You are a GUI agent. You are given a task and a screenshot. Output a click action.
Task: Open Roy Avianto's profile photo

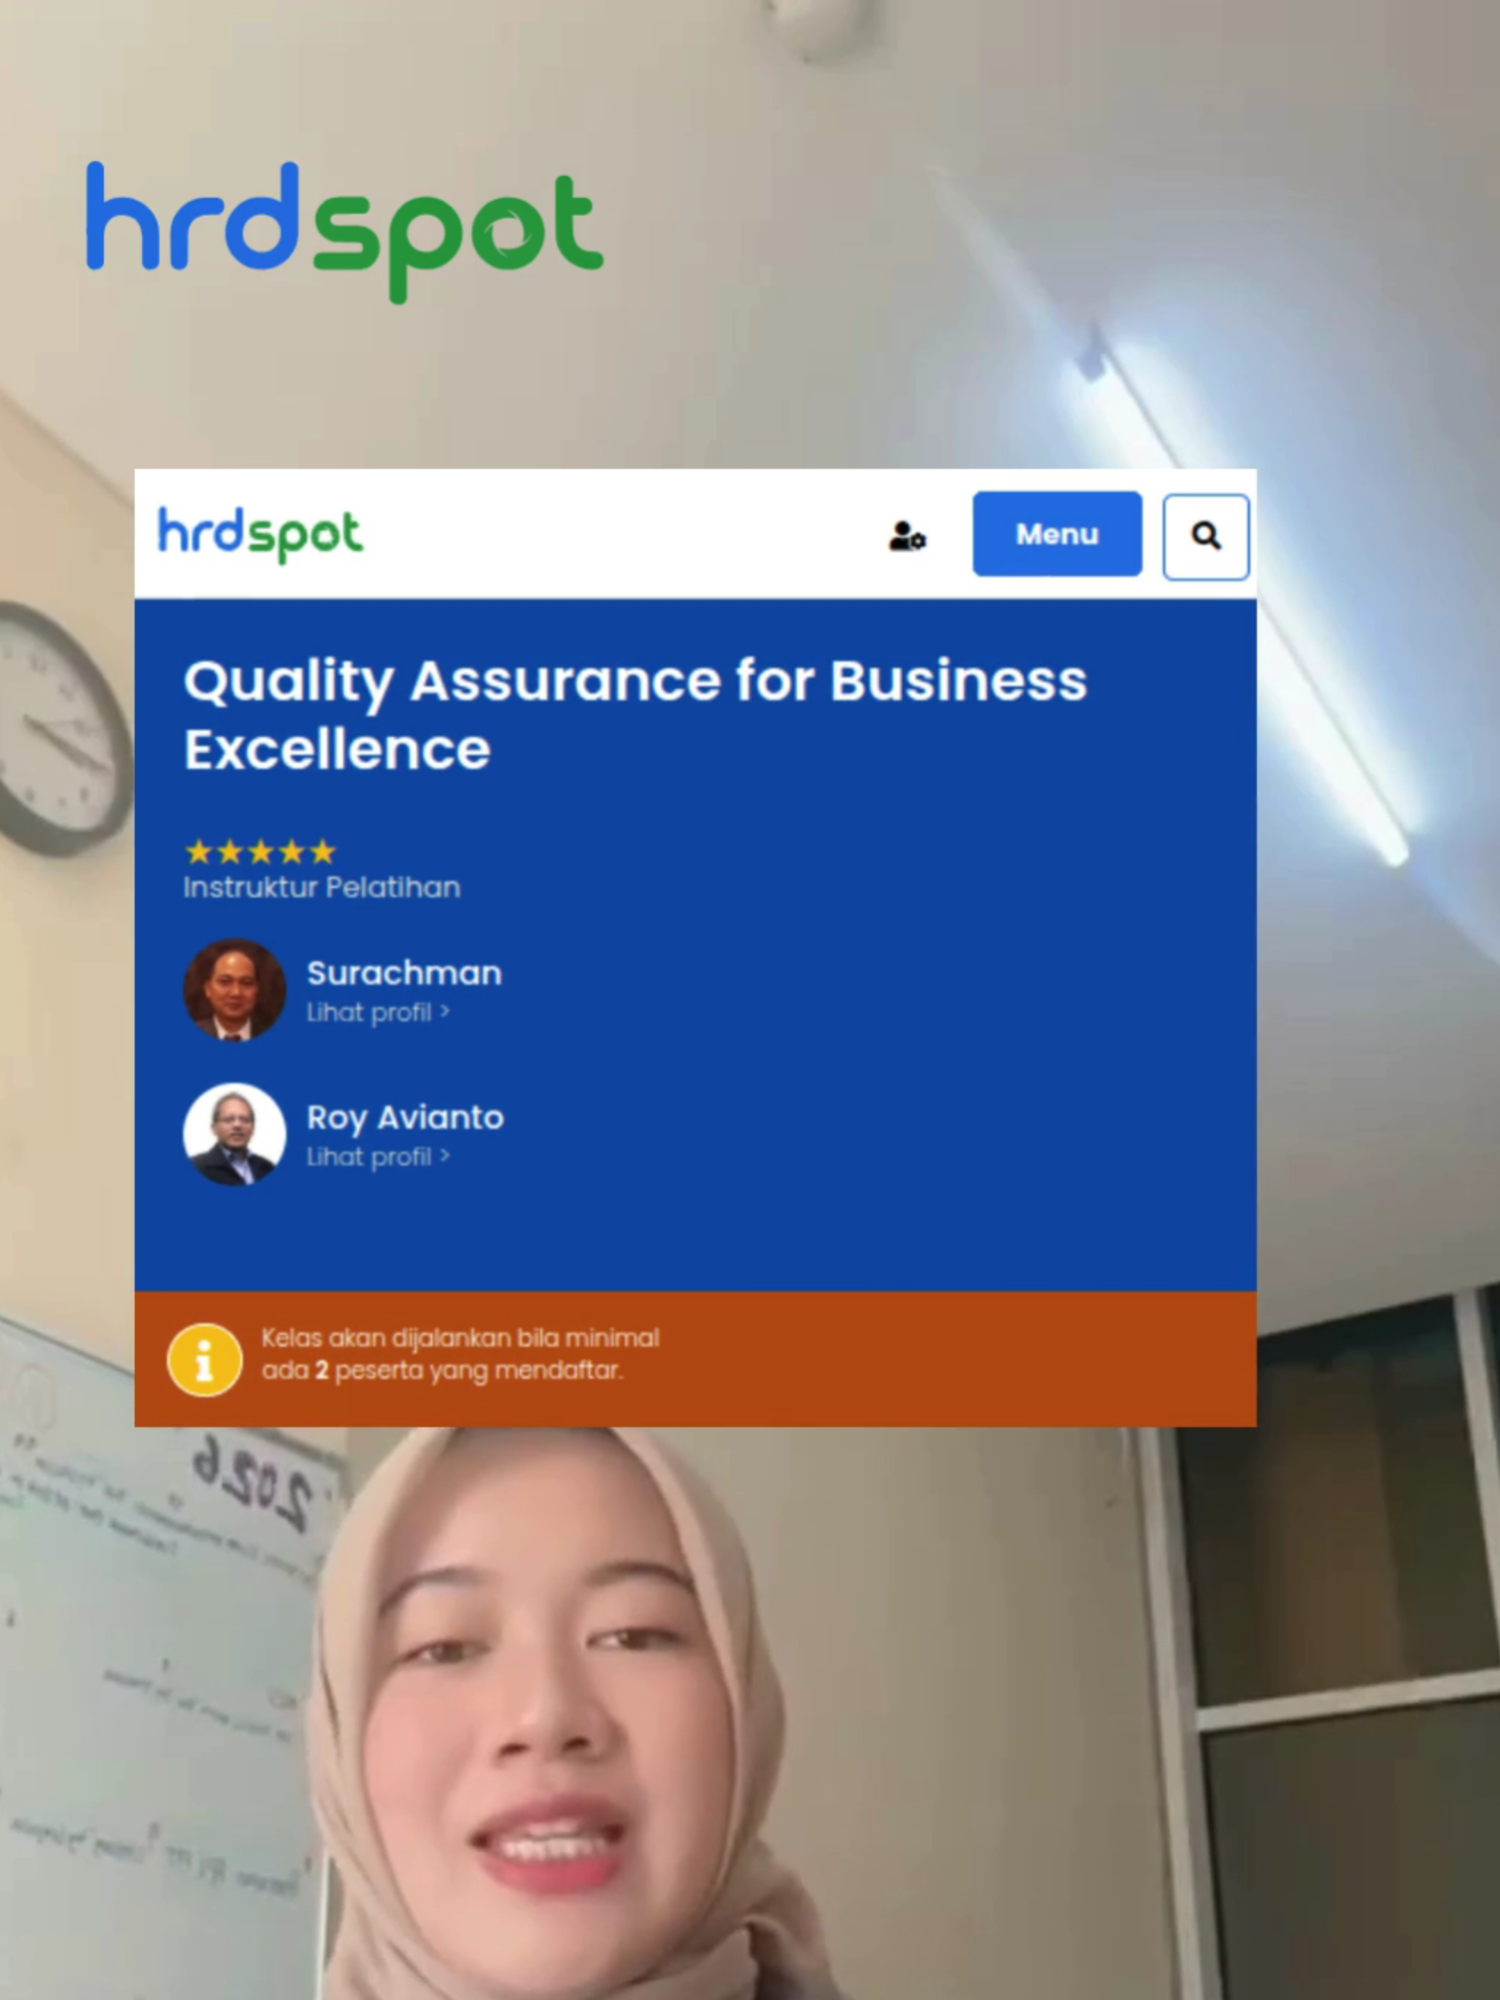point(234,1134)
